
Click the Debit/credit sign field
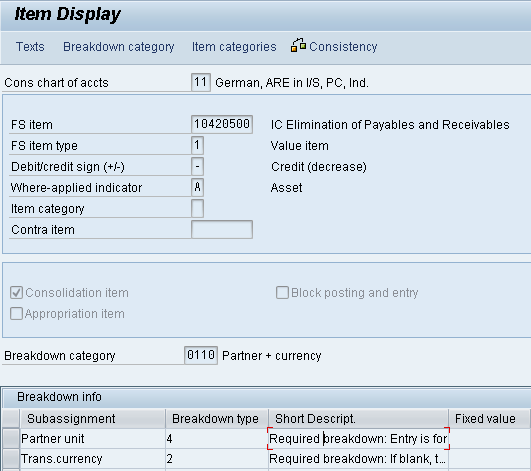click(x=197, y=166)
